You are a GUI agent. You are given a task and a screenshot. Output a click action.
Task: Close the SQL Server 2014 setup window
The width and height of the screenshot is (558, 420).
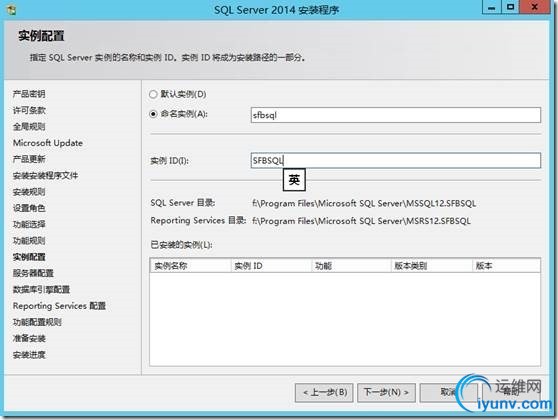point(535,7)
